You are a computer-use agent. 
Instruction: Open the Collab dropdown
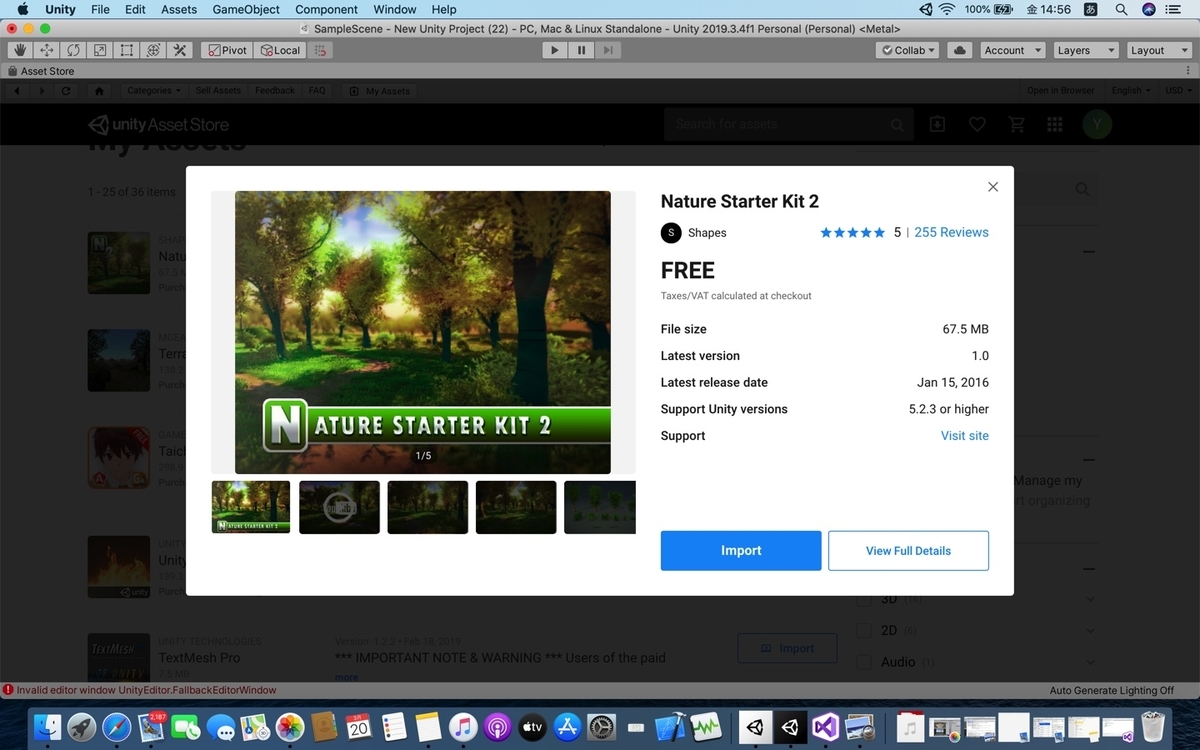(907, 50)
